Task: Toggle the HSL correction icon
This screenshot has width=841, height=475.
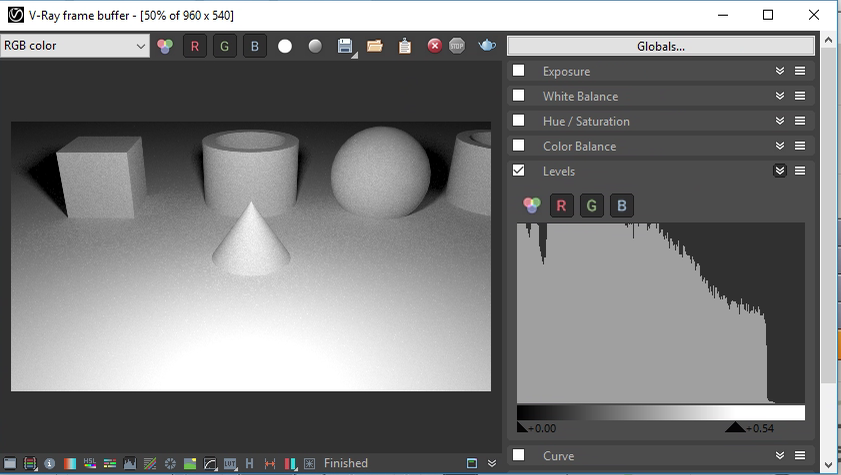Action: (x=90, y=463)
